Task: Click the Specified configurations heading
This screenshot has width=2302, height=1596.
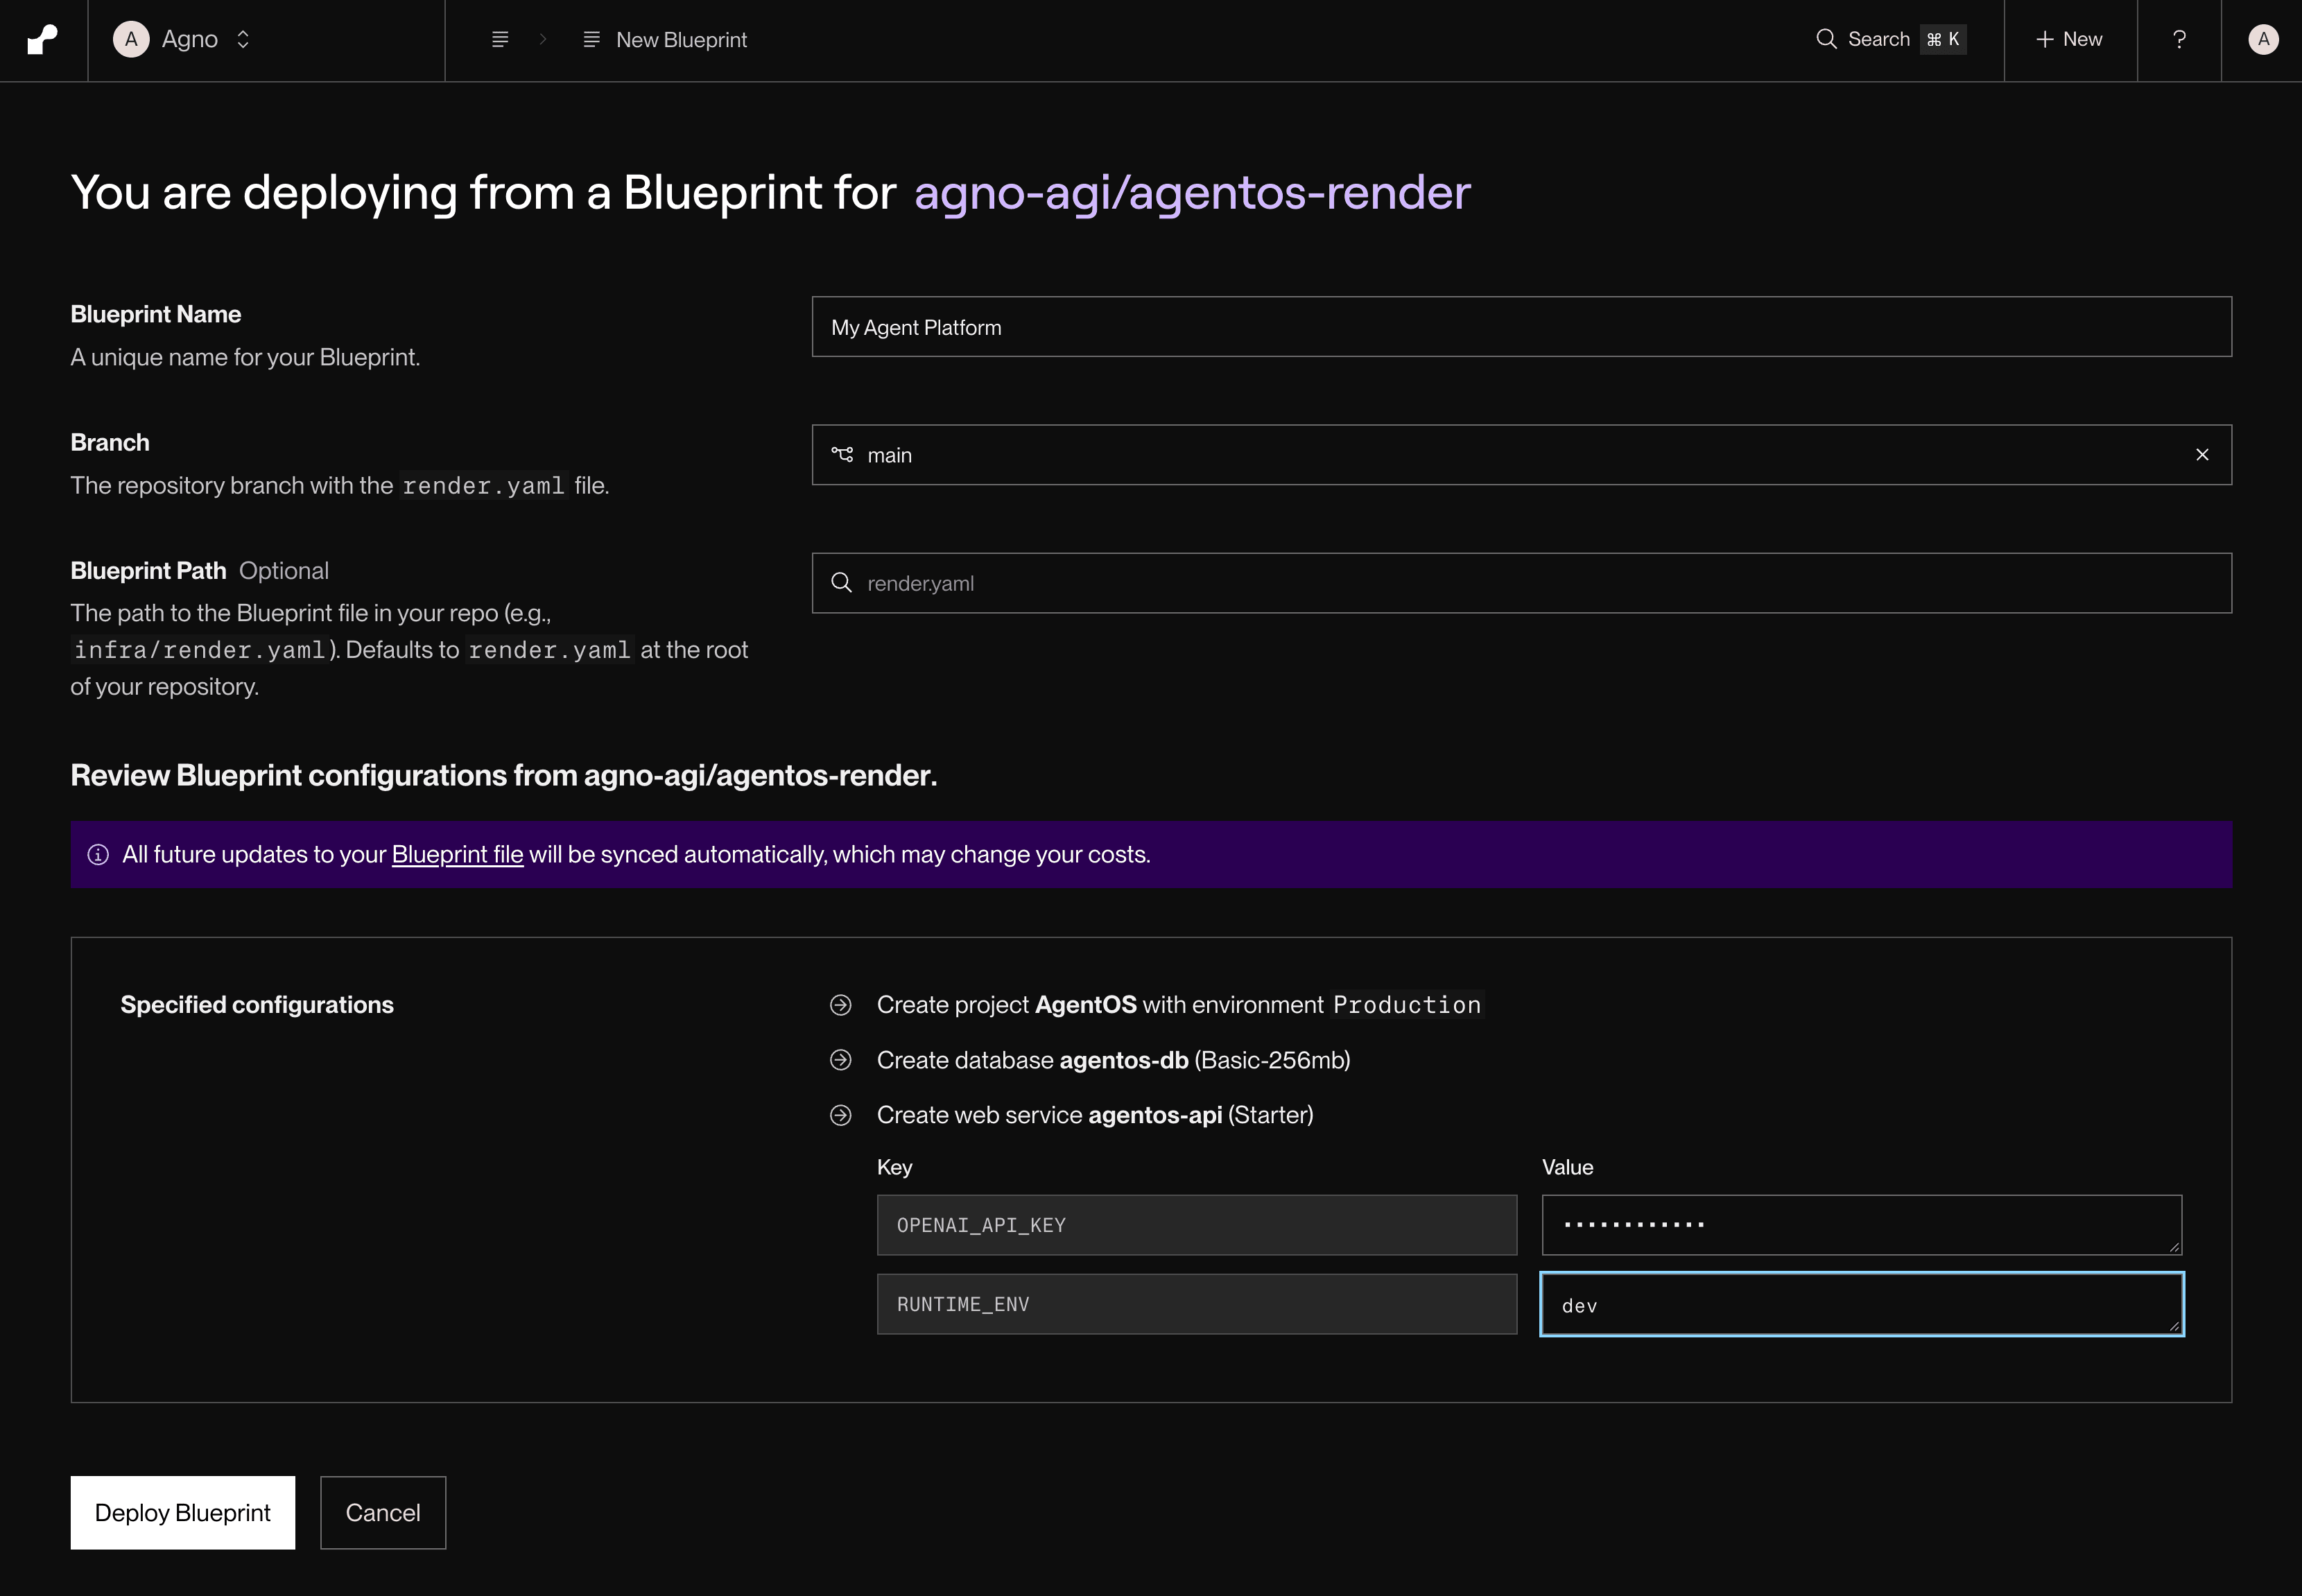Action: pyautogui.click(x=257, y=1005)
